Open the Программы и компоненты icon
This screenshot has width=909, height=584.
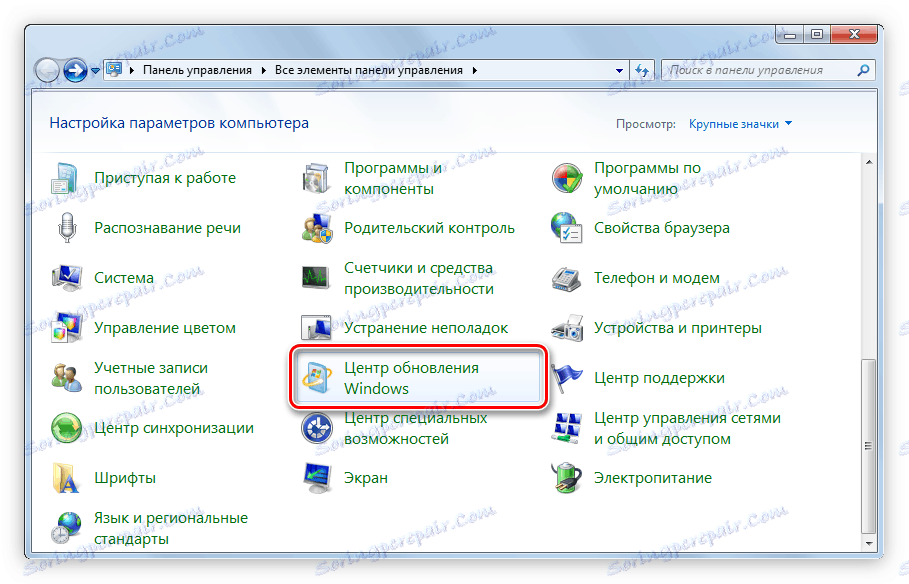pyautogui.click(x=317, y=178)
